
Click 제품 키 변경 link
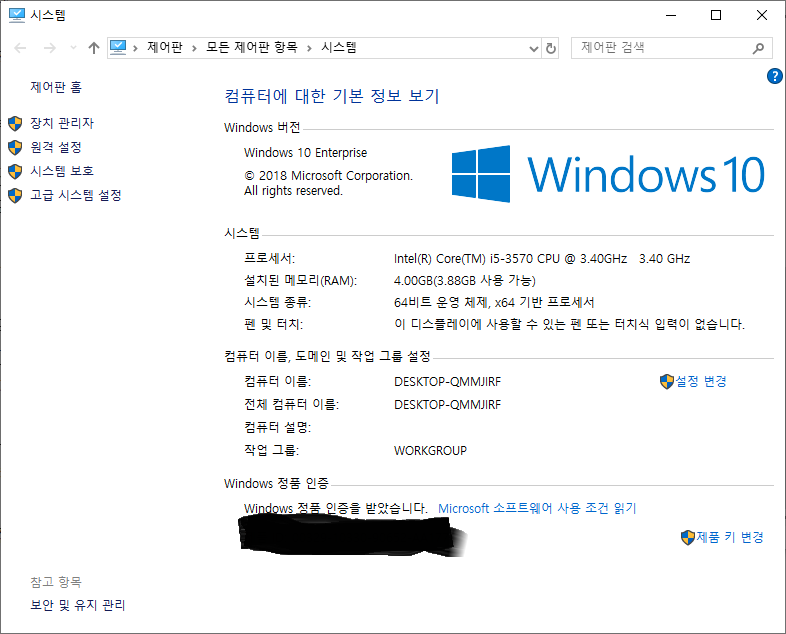click(x=729, y=537)
